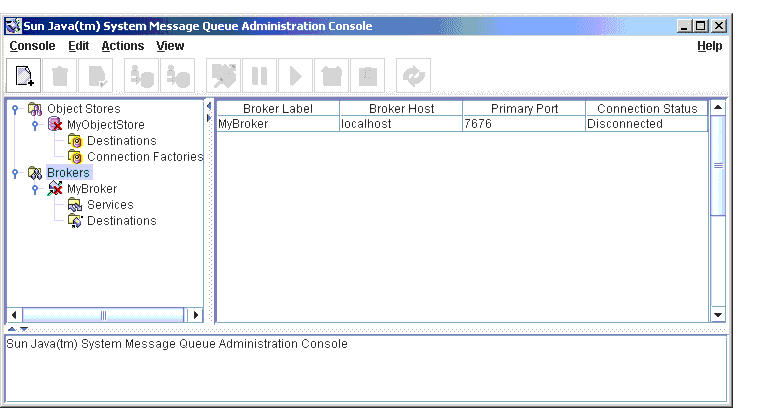The width and height of the screenshot is (763, 409).
Task: Click the Refresh toolbar icon
Action: (413, 76)
